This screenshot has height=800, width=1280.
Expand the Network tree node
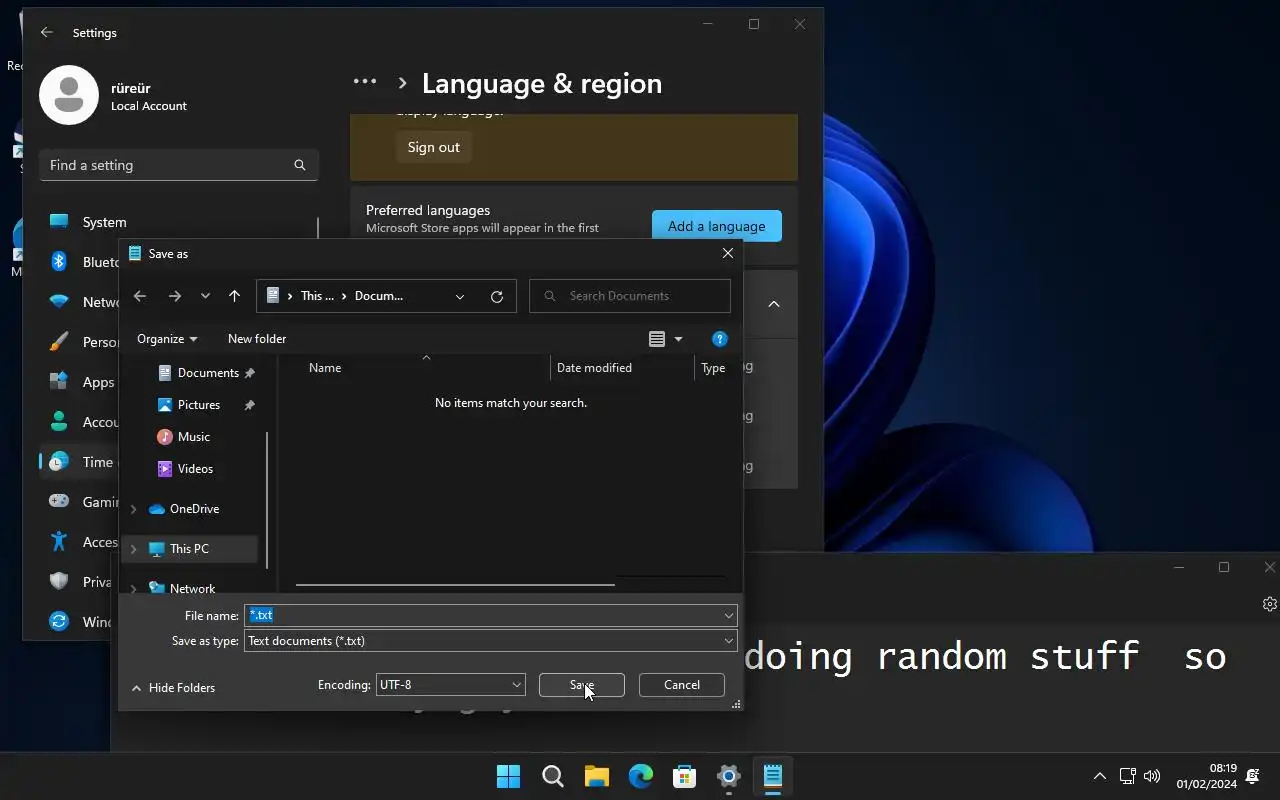point(134,589)
